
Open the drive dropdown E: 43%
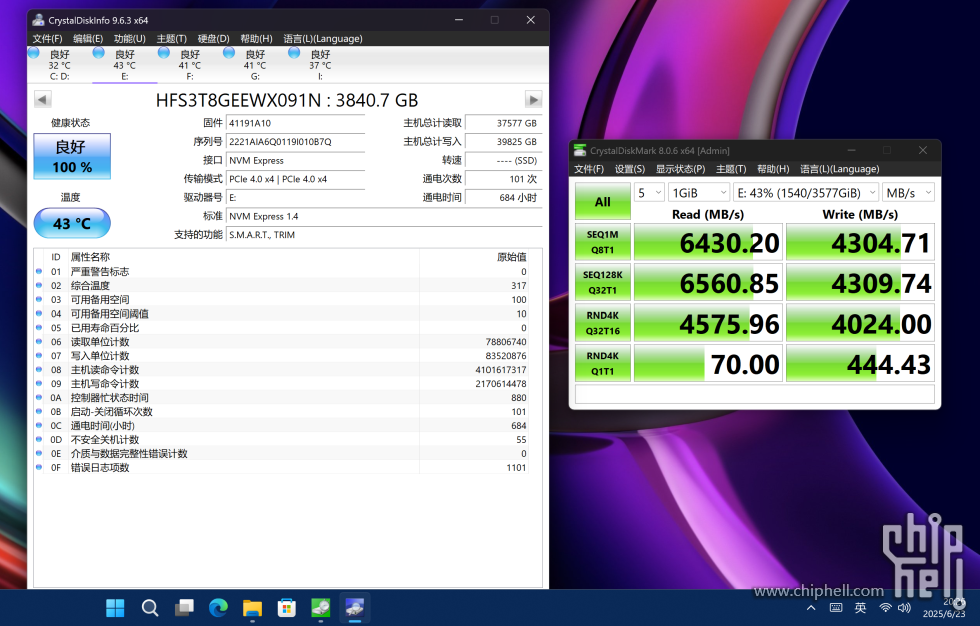tap(806, 192)
